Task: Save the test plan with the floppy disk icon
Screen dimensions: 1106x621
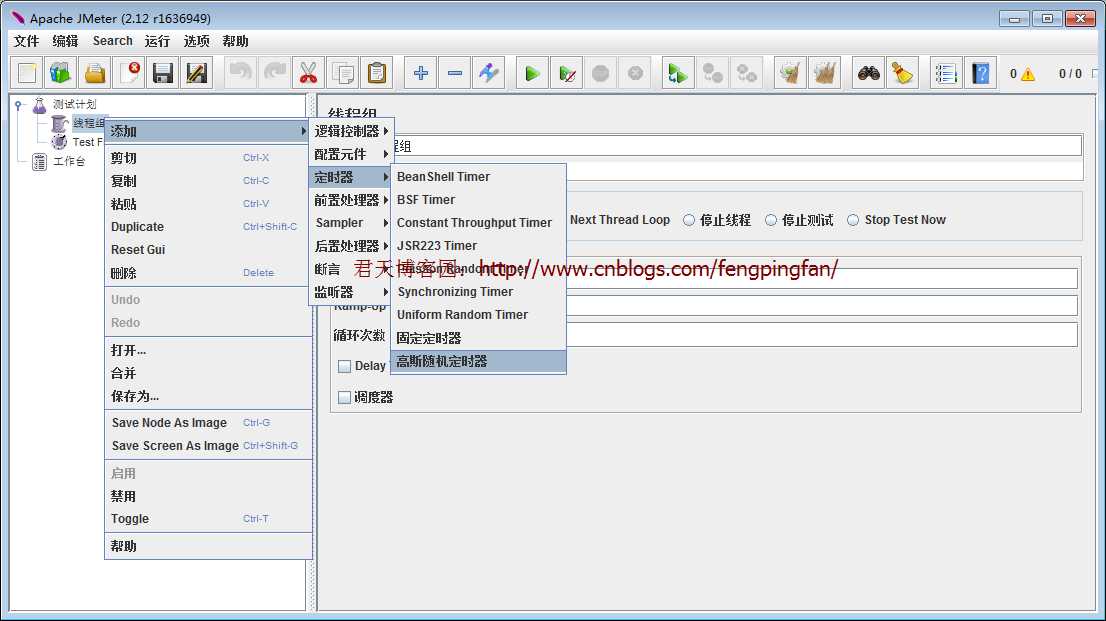Action: coord(162,73)
